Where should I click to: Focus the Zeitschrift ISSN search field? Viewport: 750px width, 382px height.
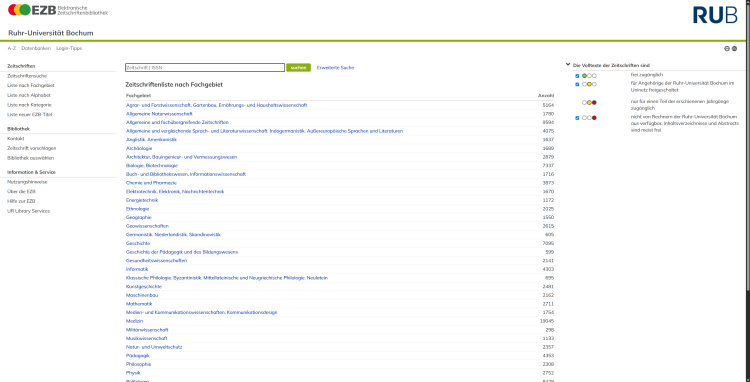point(205,68)
